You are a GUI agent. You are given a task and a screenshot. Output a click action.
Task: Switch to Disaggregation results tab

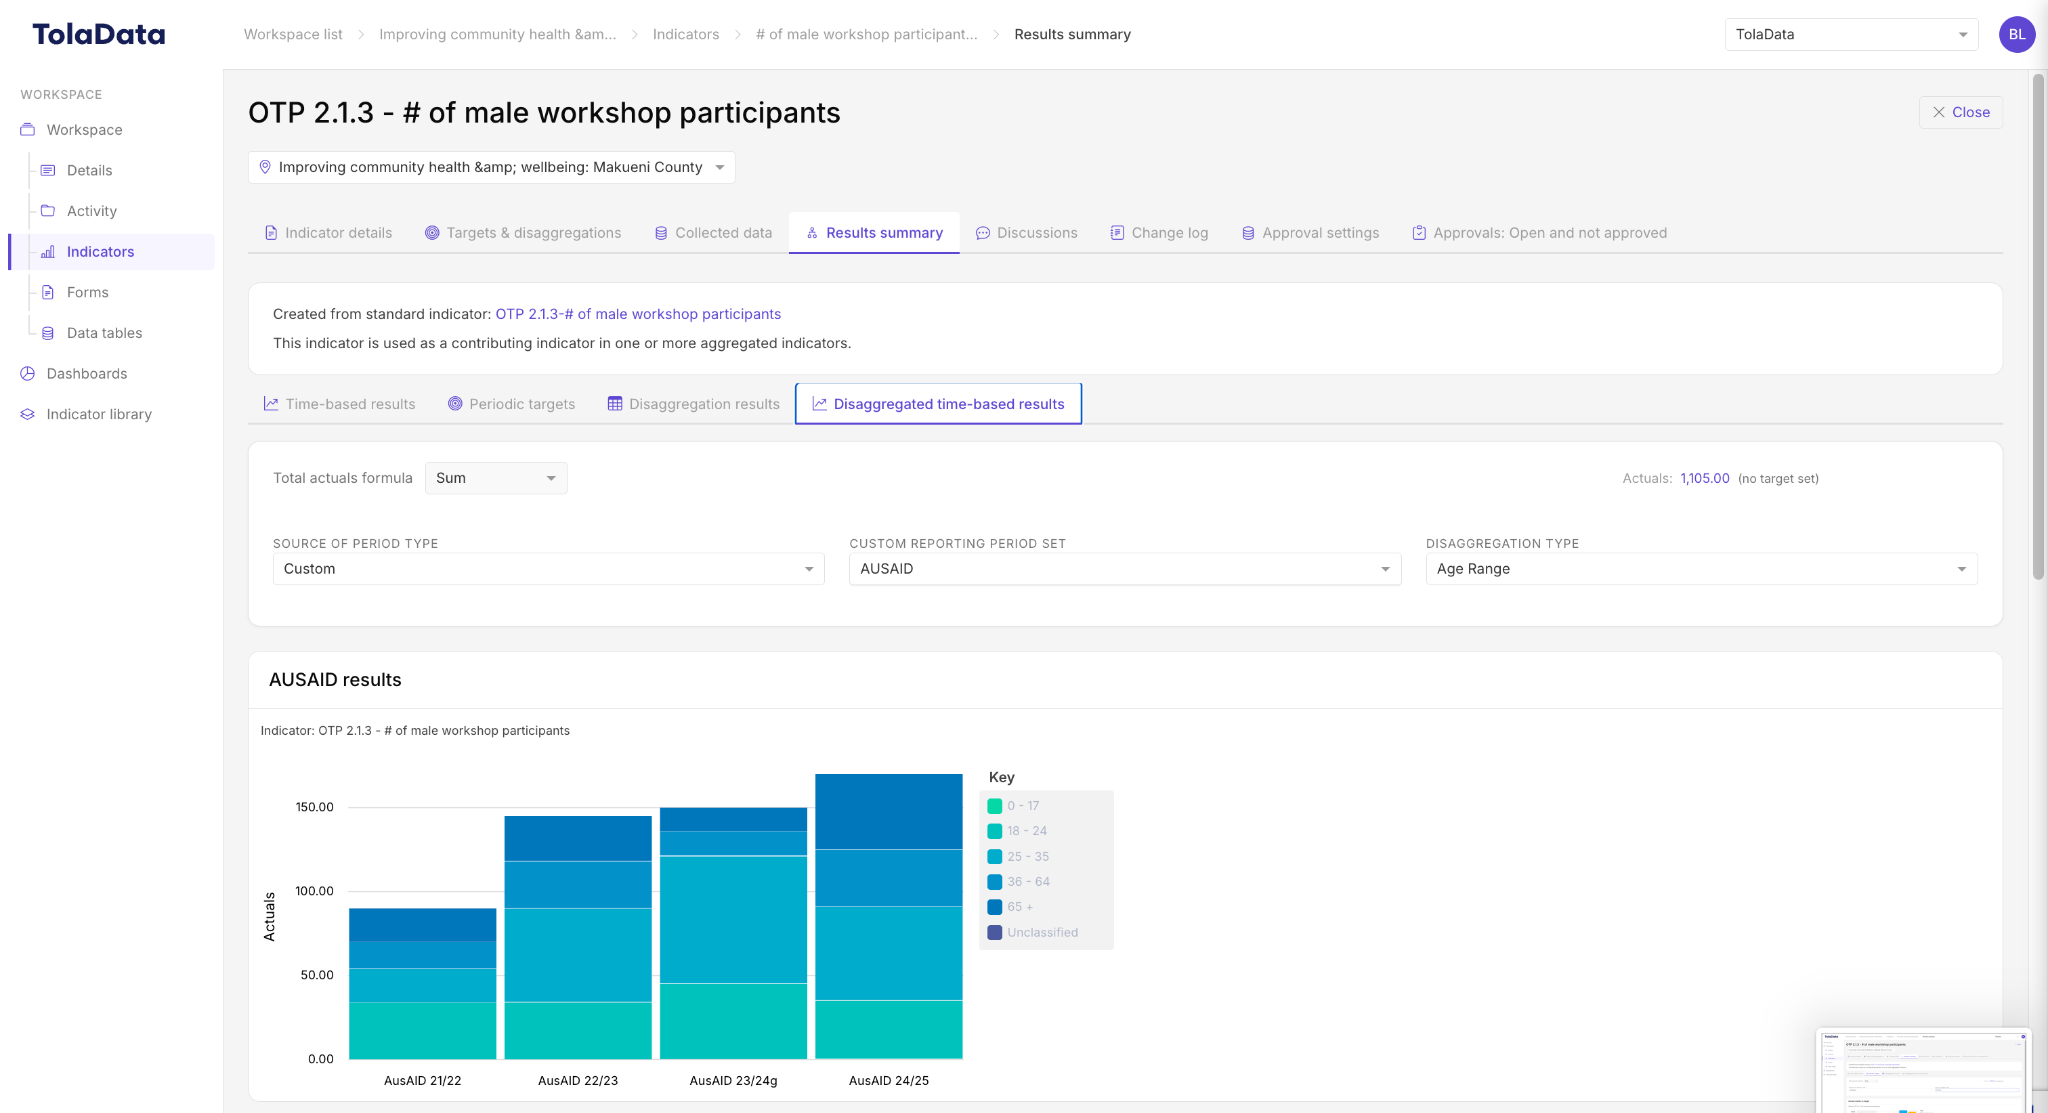(693, 404)
